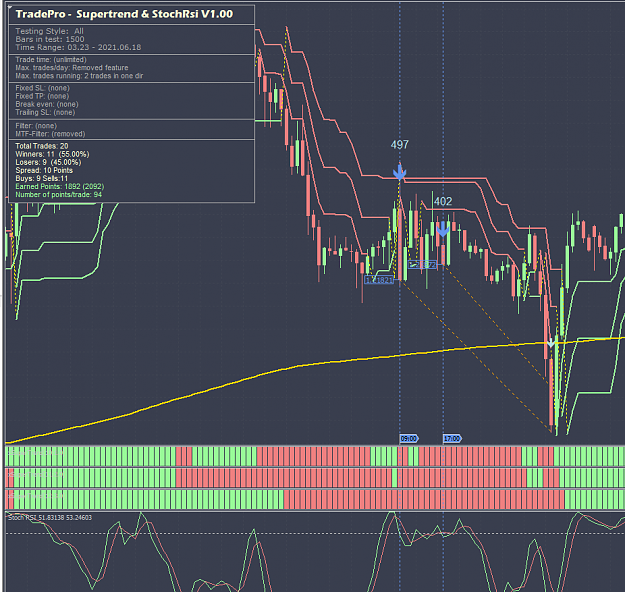
Task: Click the blue sell arrow under label 497
Action: (x=399, y=172)
